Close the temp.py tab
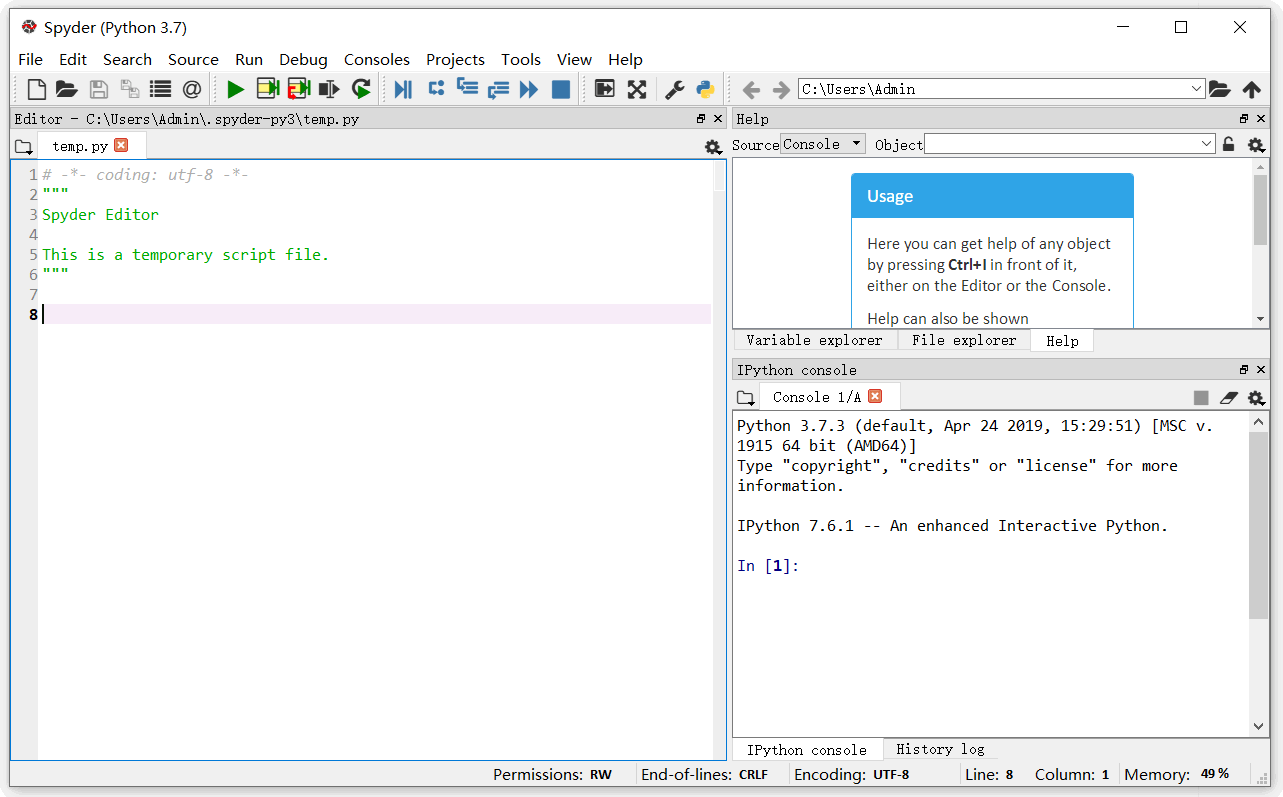The width and height of the screenshot is (1283, 797). (121, 145)
